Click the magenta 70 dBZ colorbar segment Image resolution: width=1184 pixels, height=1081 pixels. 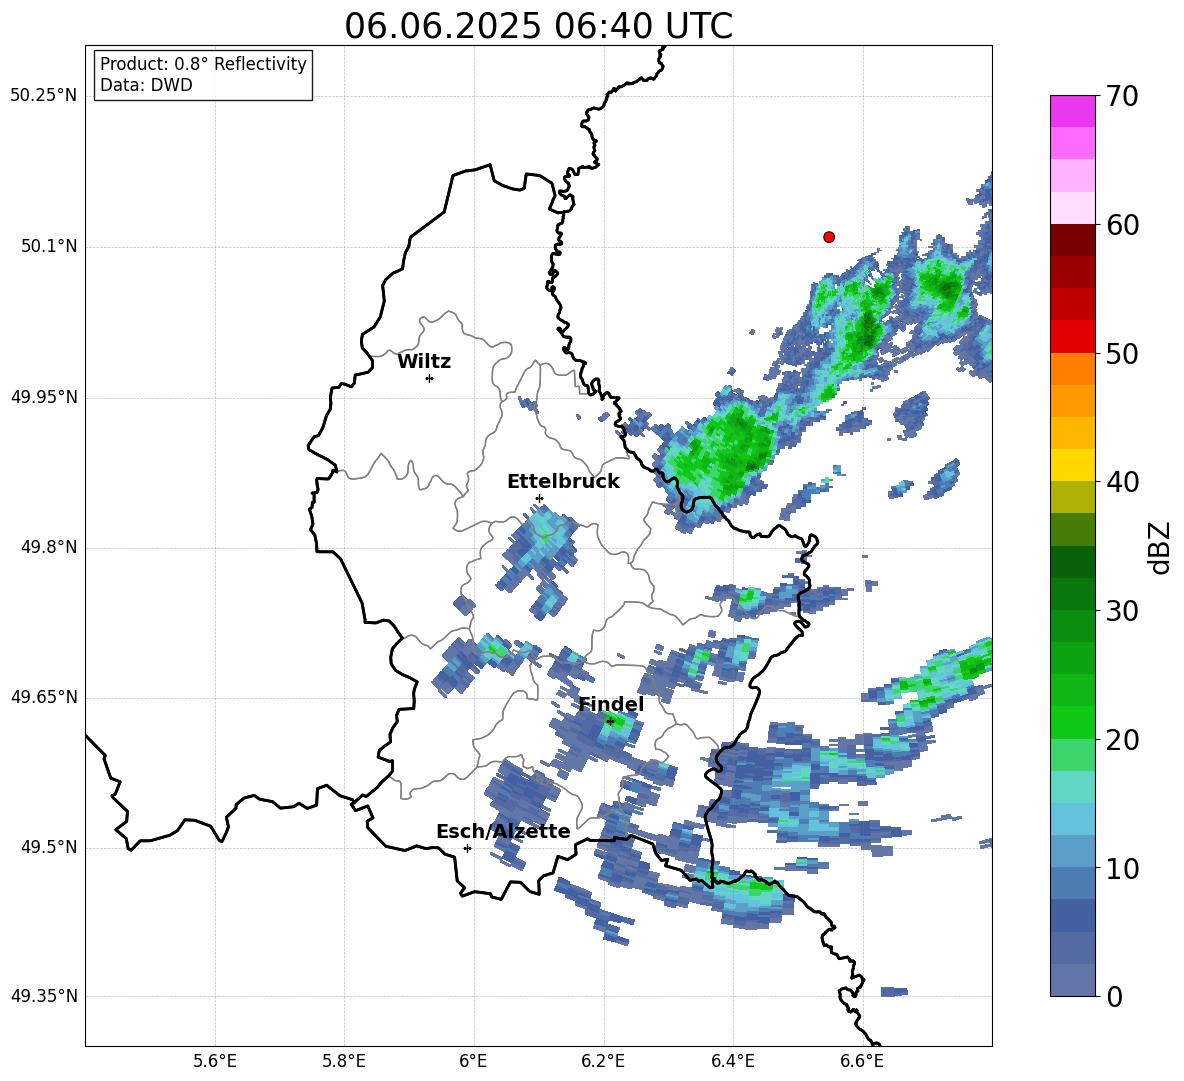point(1072,111)
